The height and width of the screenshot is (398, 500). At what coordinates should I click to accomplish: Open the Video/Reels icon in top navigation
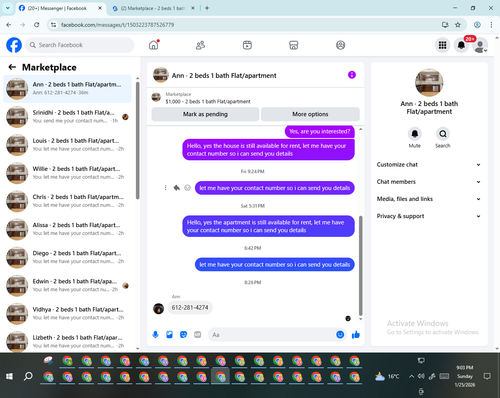click(x=247, y=45)
